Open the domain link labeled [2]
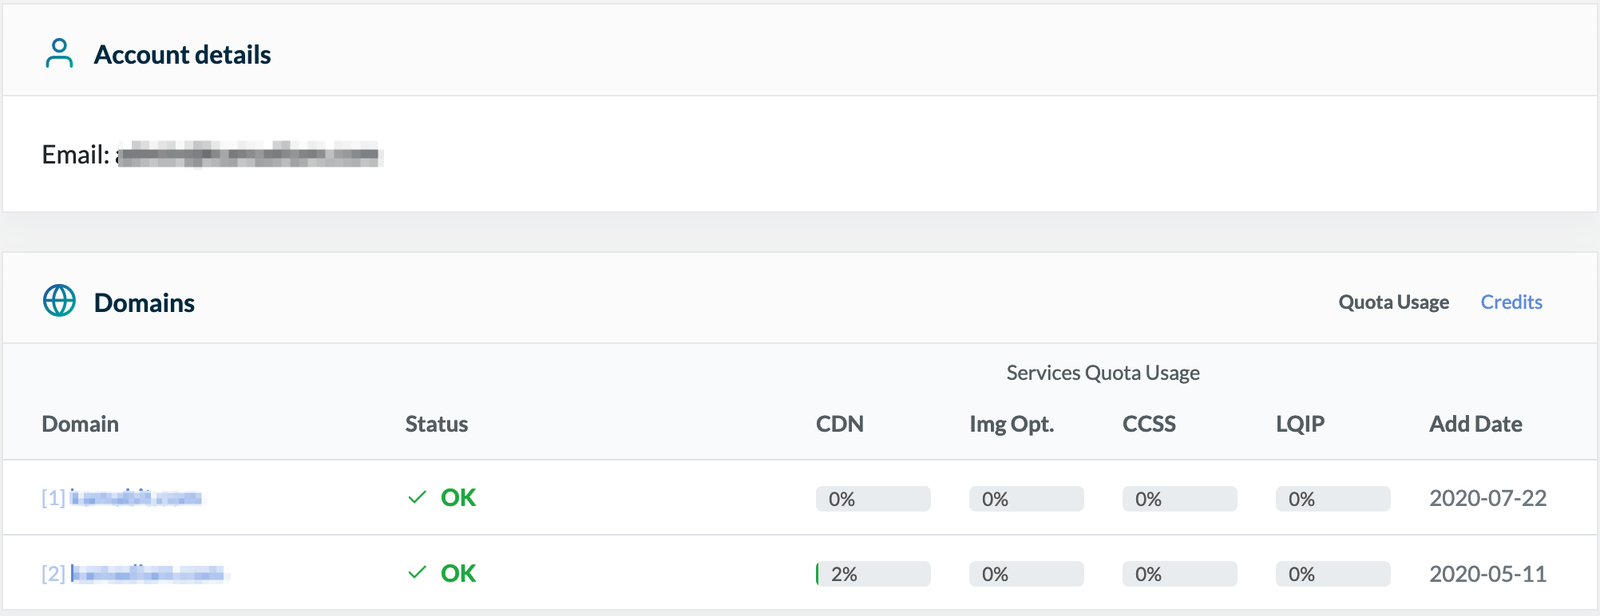Viewport: 1600px width, 616px height. coord(134,574)
